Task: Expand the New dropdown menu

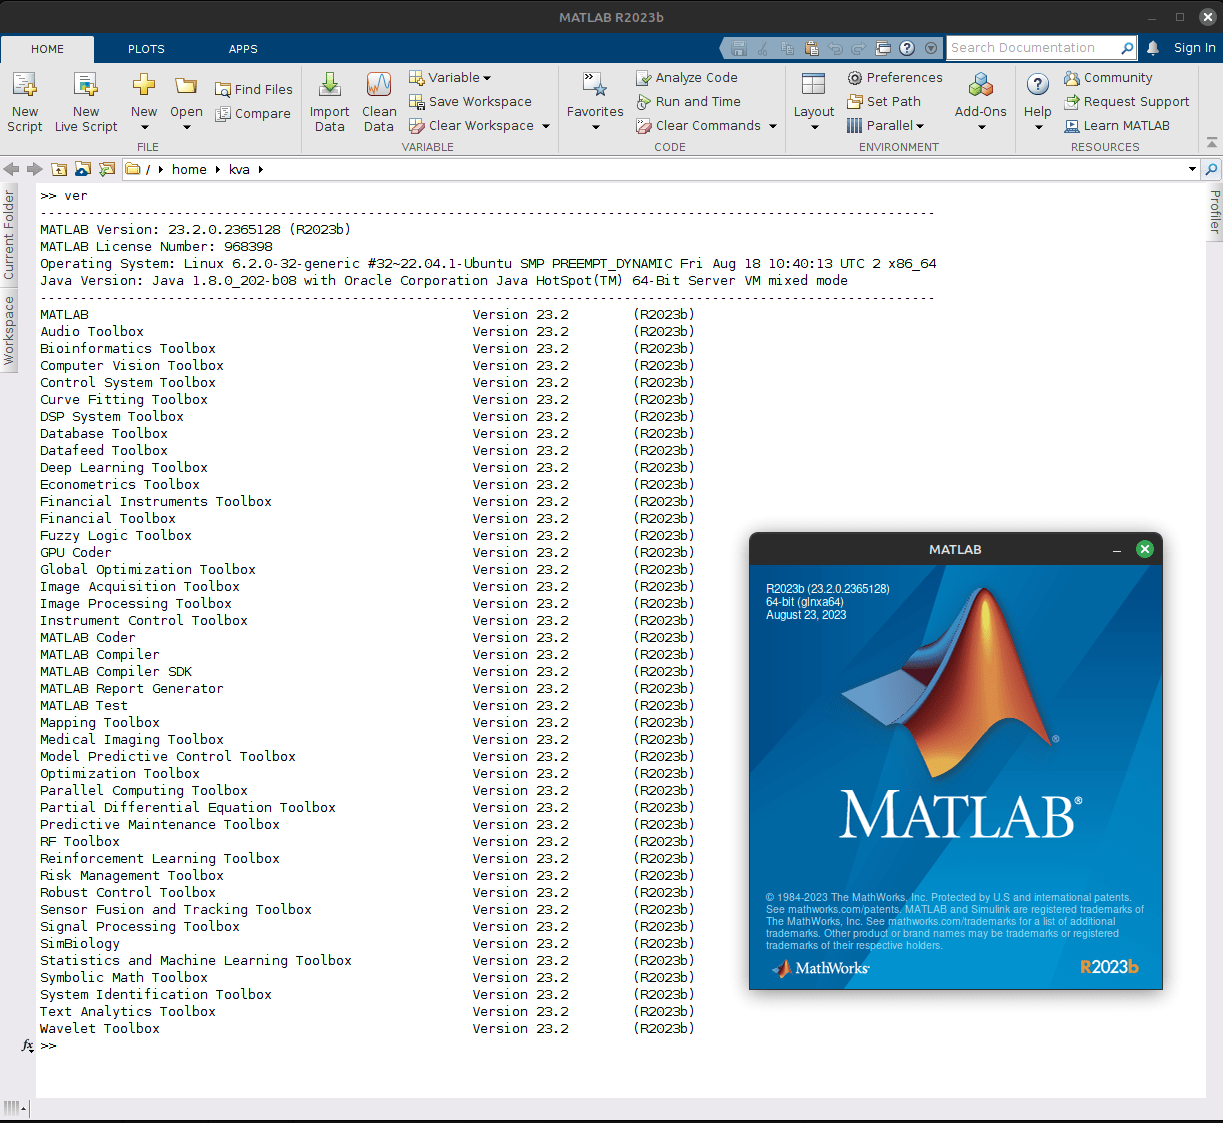Action: 144,127
